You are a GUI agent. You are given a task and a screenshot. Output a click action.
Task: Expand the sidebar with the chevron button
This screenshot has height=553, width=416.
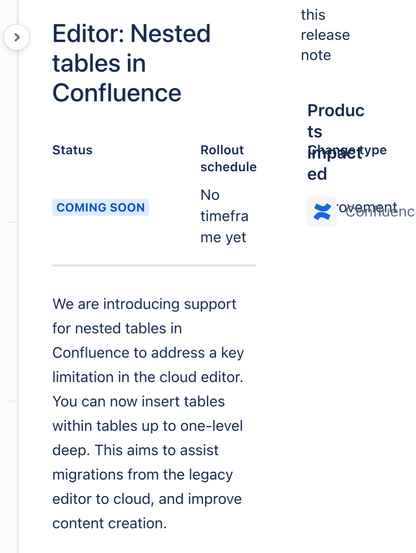(x=17, y=37)
